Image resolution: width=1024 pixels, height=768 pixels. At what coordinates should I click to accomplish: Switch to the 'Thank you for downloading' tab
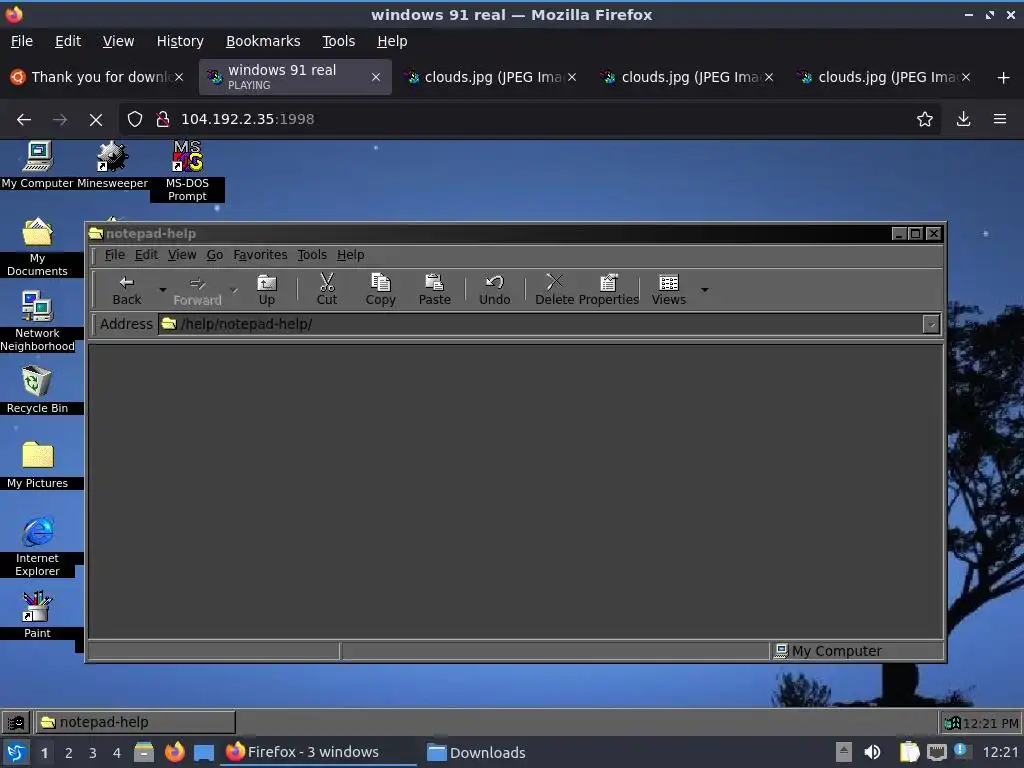click(x=97, y=77)
